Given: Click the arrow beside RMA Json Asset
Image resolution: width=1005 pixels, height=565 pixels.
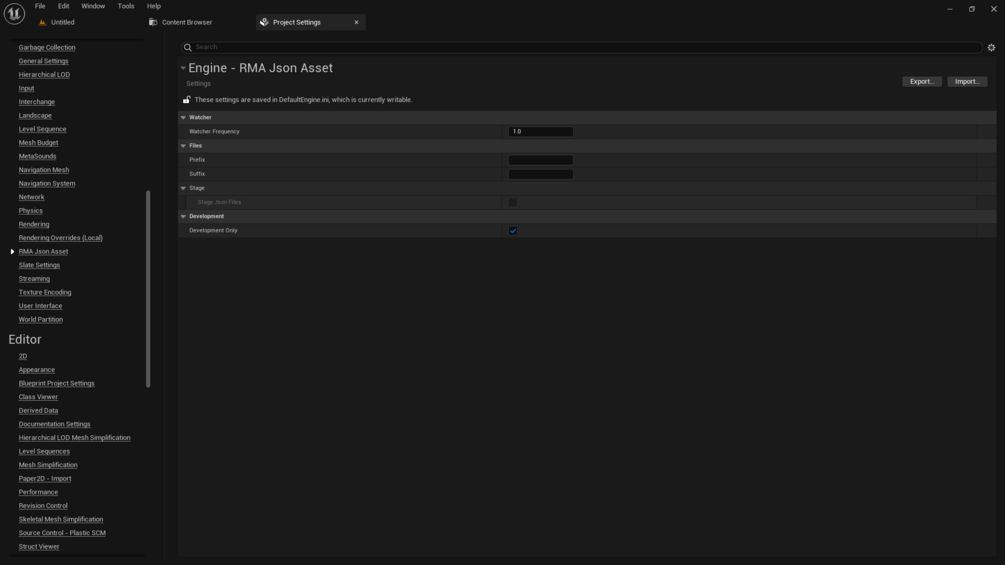Looking at the screenshot, I should point(12,252).
